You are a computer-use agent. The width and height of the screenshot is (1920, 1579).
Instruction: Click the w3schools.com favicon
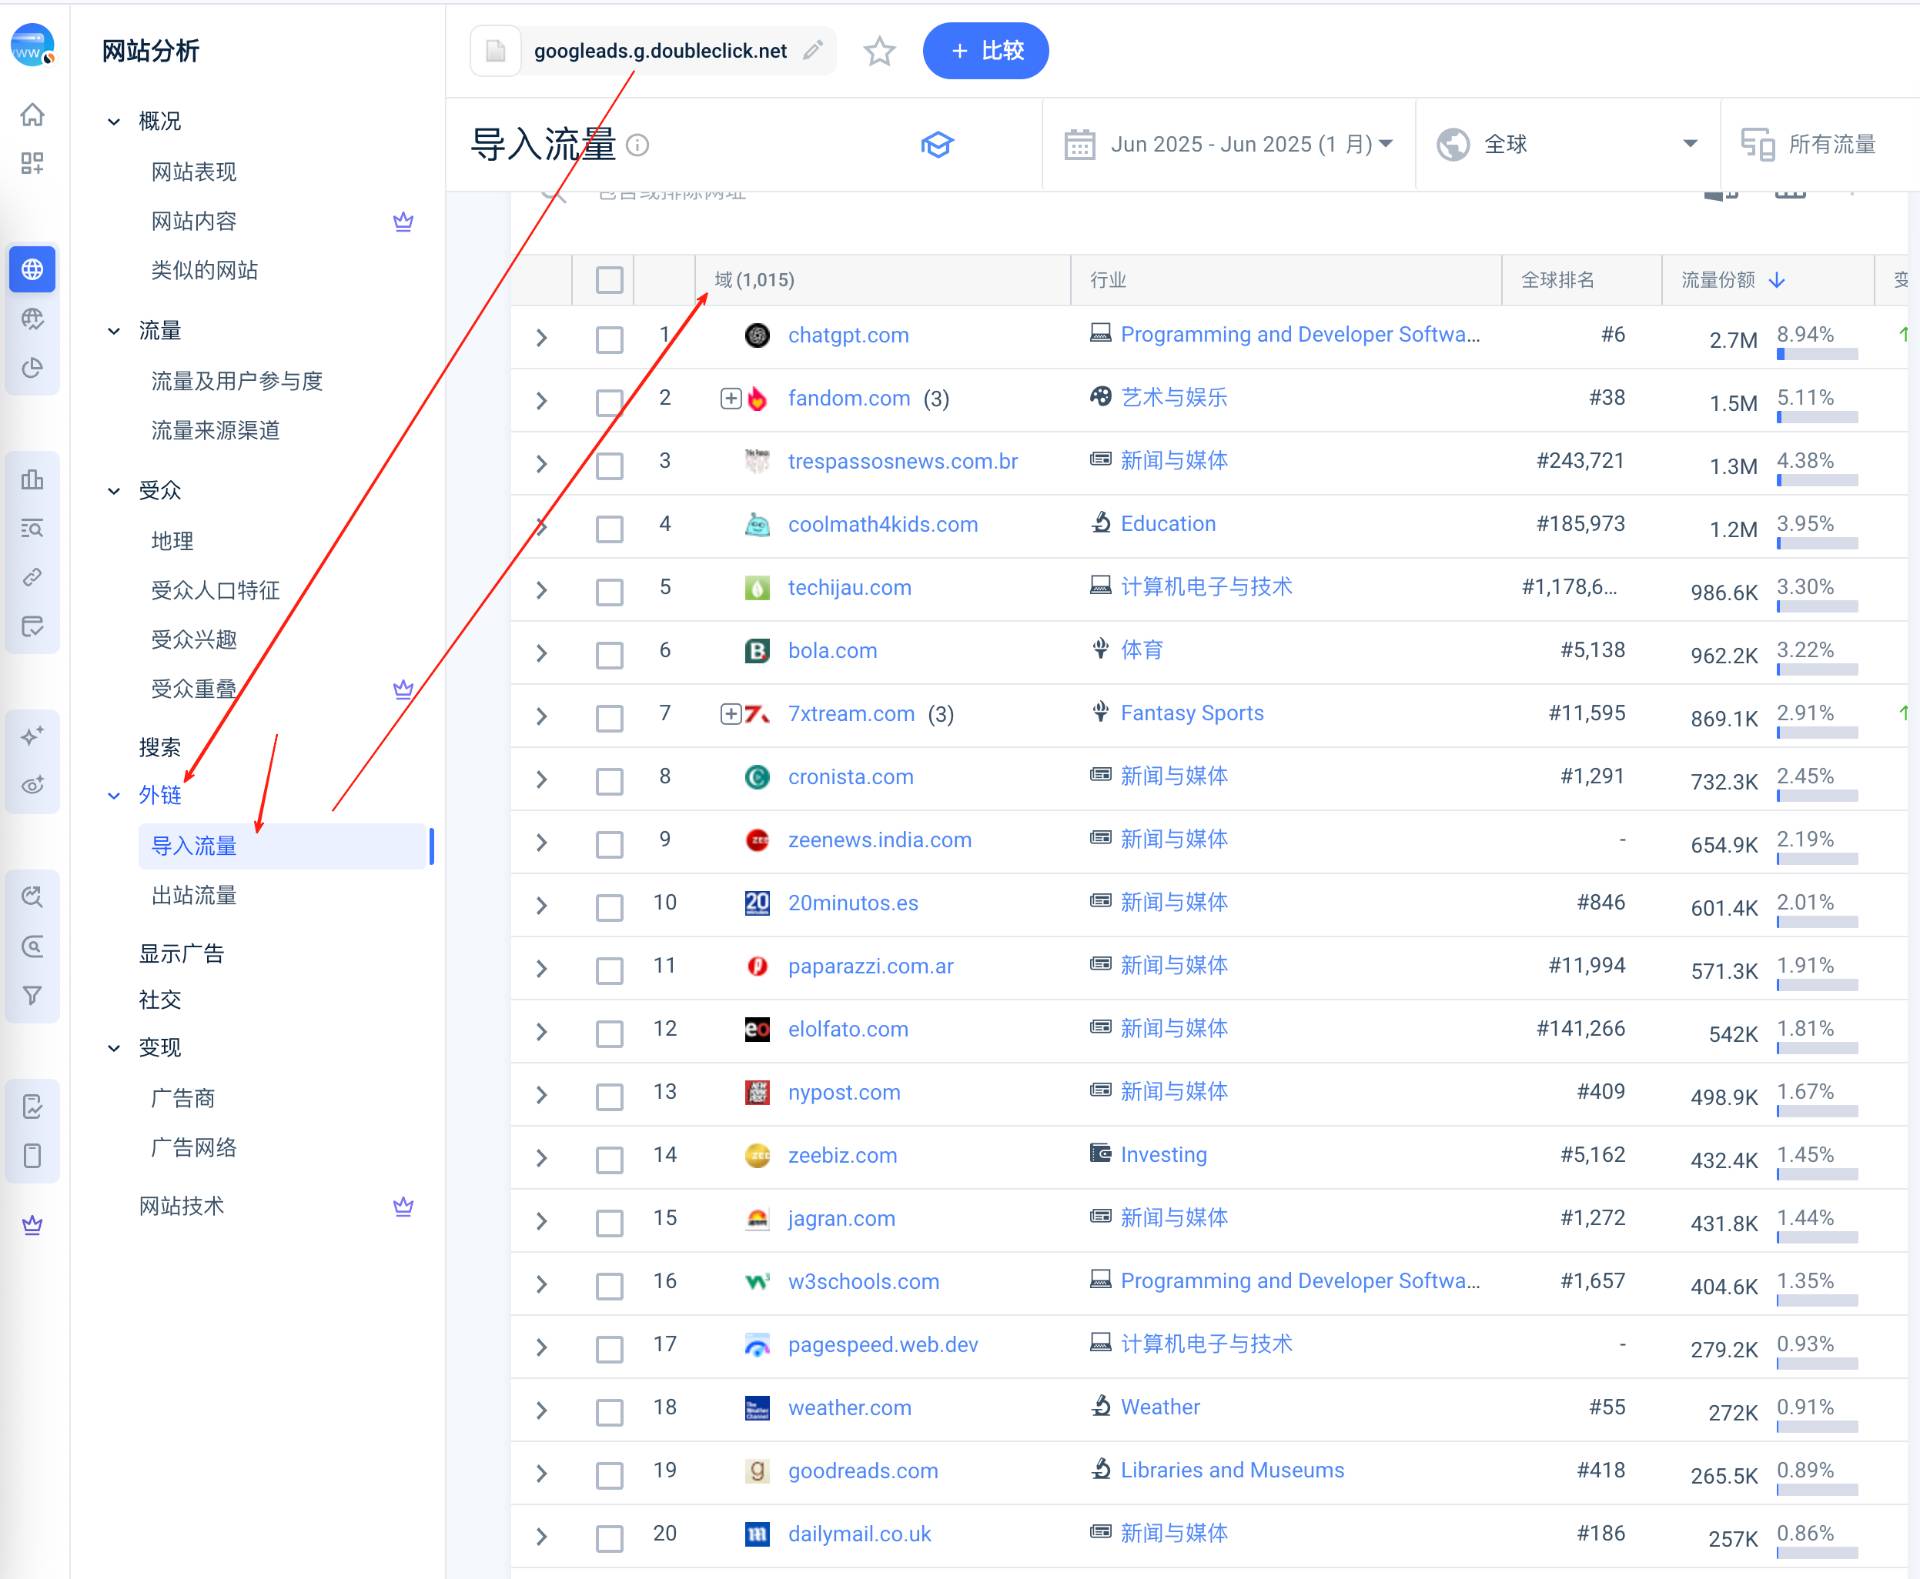click(757, 1282)
